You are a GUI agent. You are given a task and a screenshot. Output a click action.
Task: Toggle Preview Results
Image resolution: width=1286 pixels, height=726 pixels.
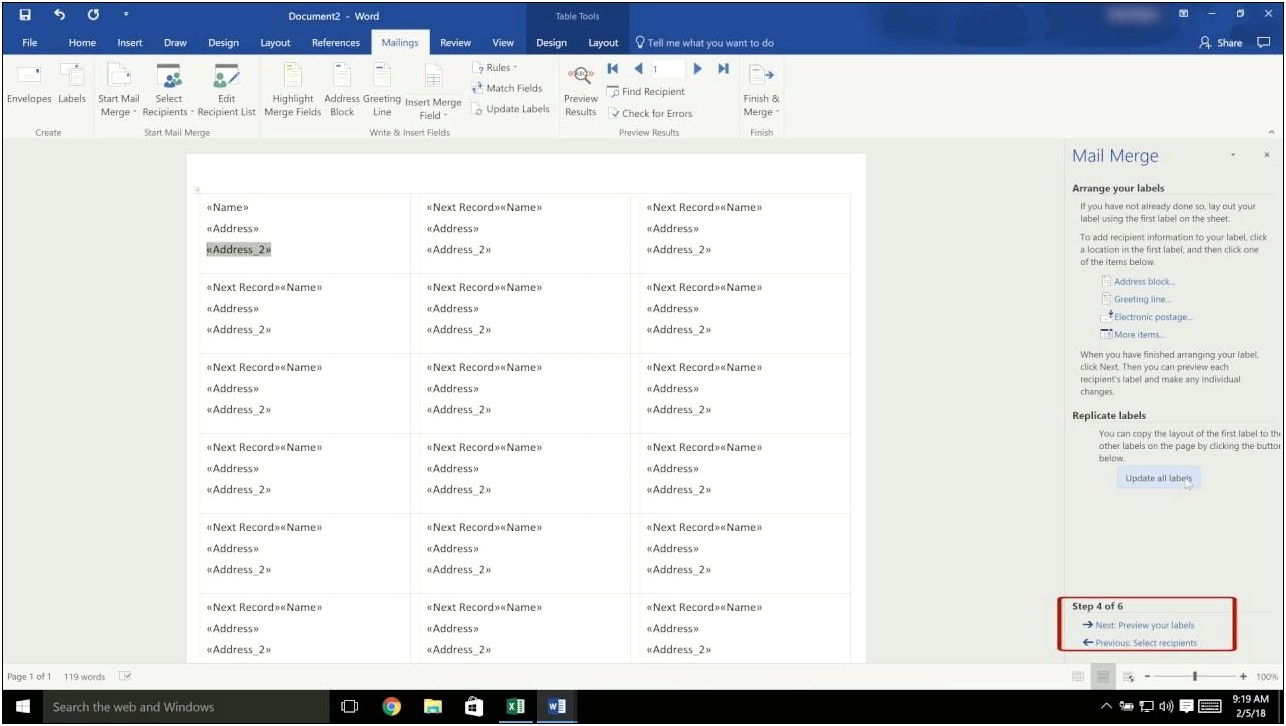pos(580,90)
